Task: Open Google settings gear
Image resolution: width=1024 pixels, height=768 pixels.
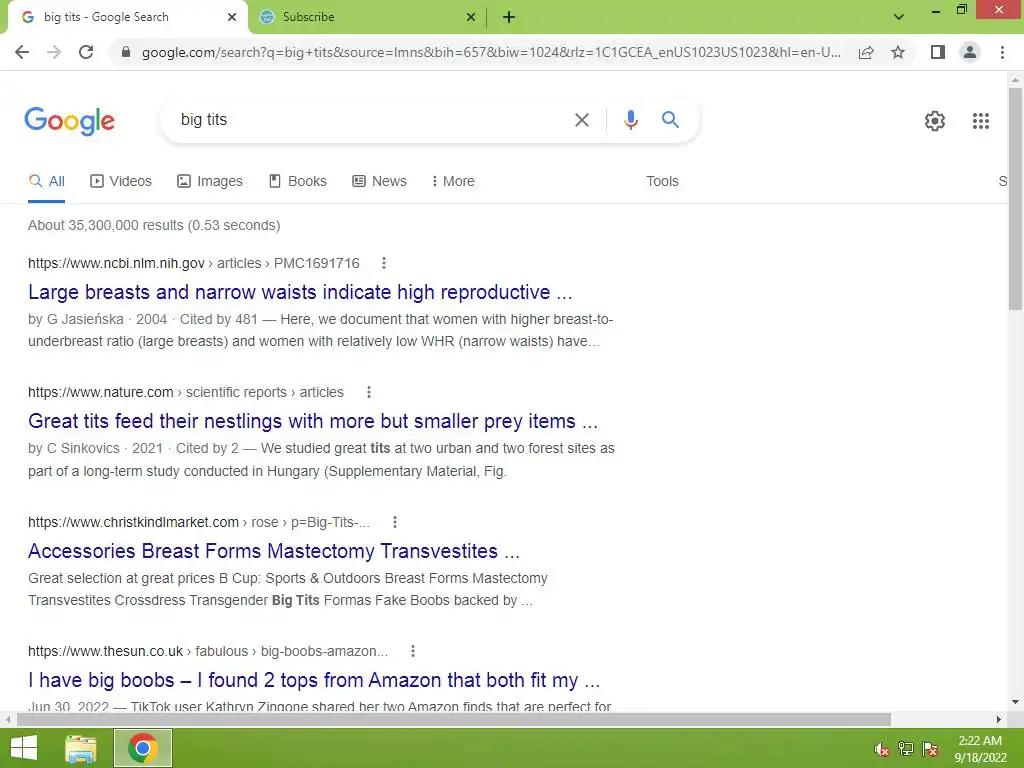Action: point(935,121)
